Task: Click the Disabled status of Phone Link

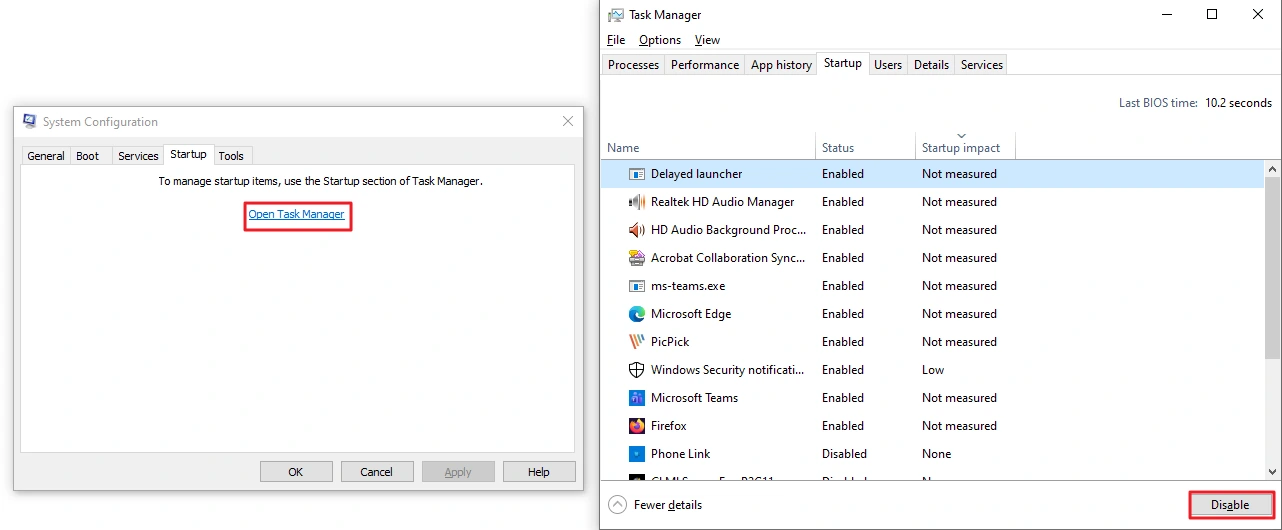Action: pyautogui.click(x=844, y=454)
